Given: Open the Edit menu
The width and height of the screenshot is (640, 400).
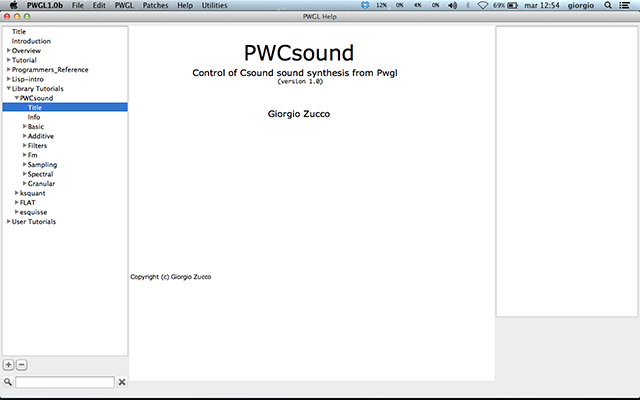Looking at the screenshot, I should click(x=99, y=5).
